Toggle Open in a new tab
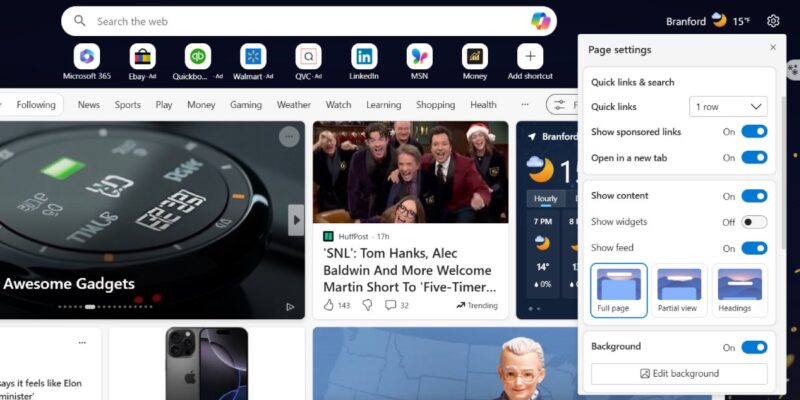This screenshot has width=800, height=400. 754,158
